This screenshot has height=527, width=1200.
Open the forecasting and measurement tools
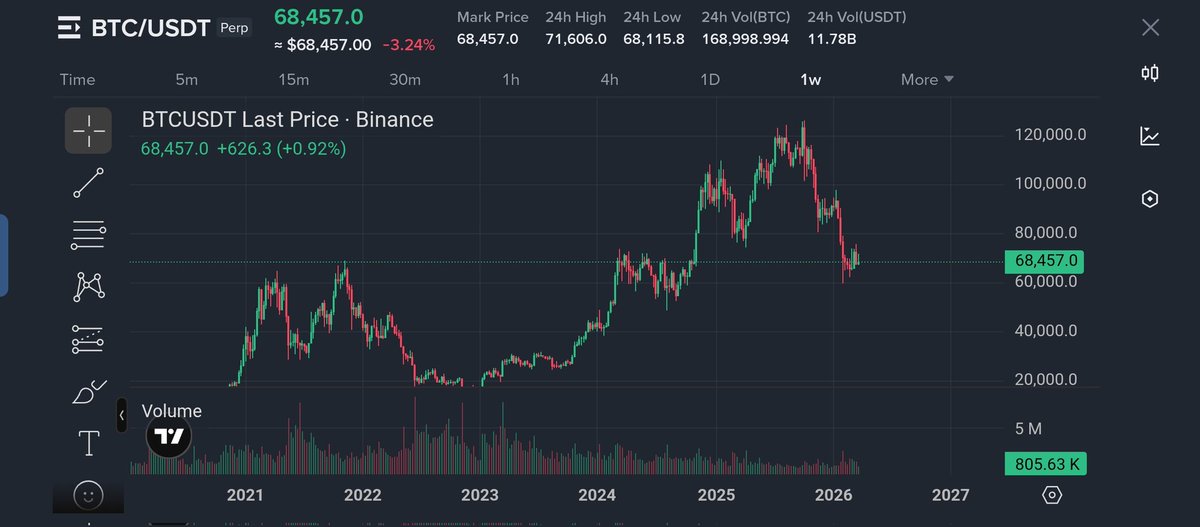pyautogui.click(x=88, y=340)
